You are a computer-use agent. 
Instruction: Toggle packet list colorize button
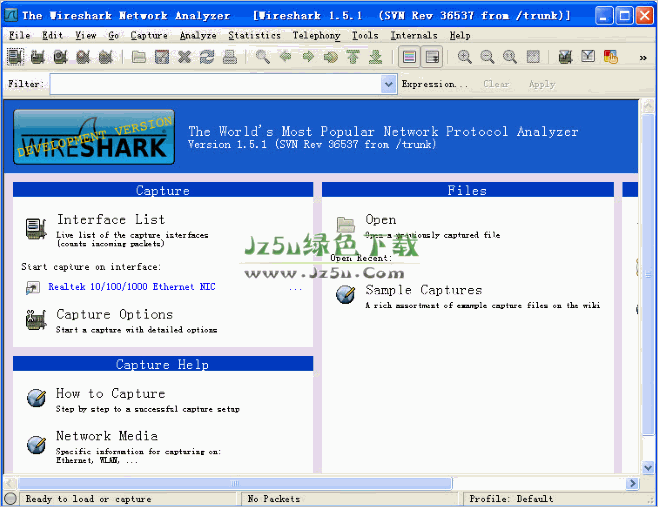(409, 57)
